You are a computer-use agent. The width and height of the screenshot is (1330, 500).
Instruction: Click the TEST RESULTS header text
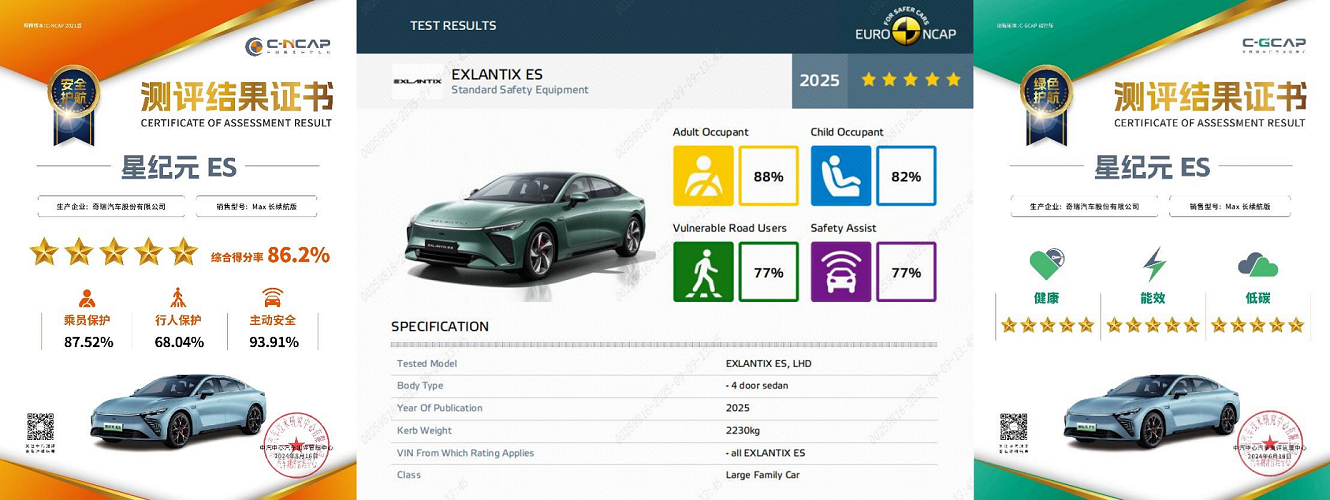coord(453,25)
